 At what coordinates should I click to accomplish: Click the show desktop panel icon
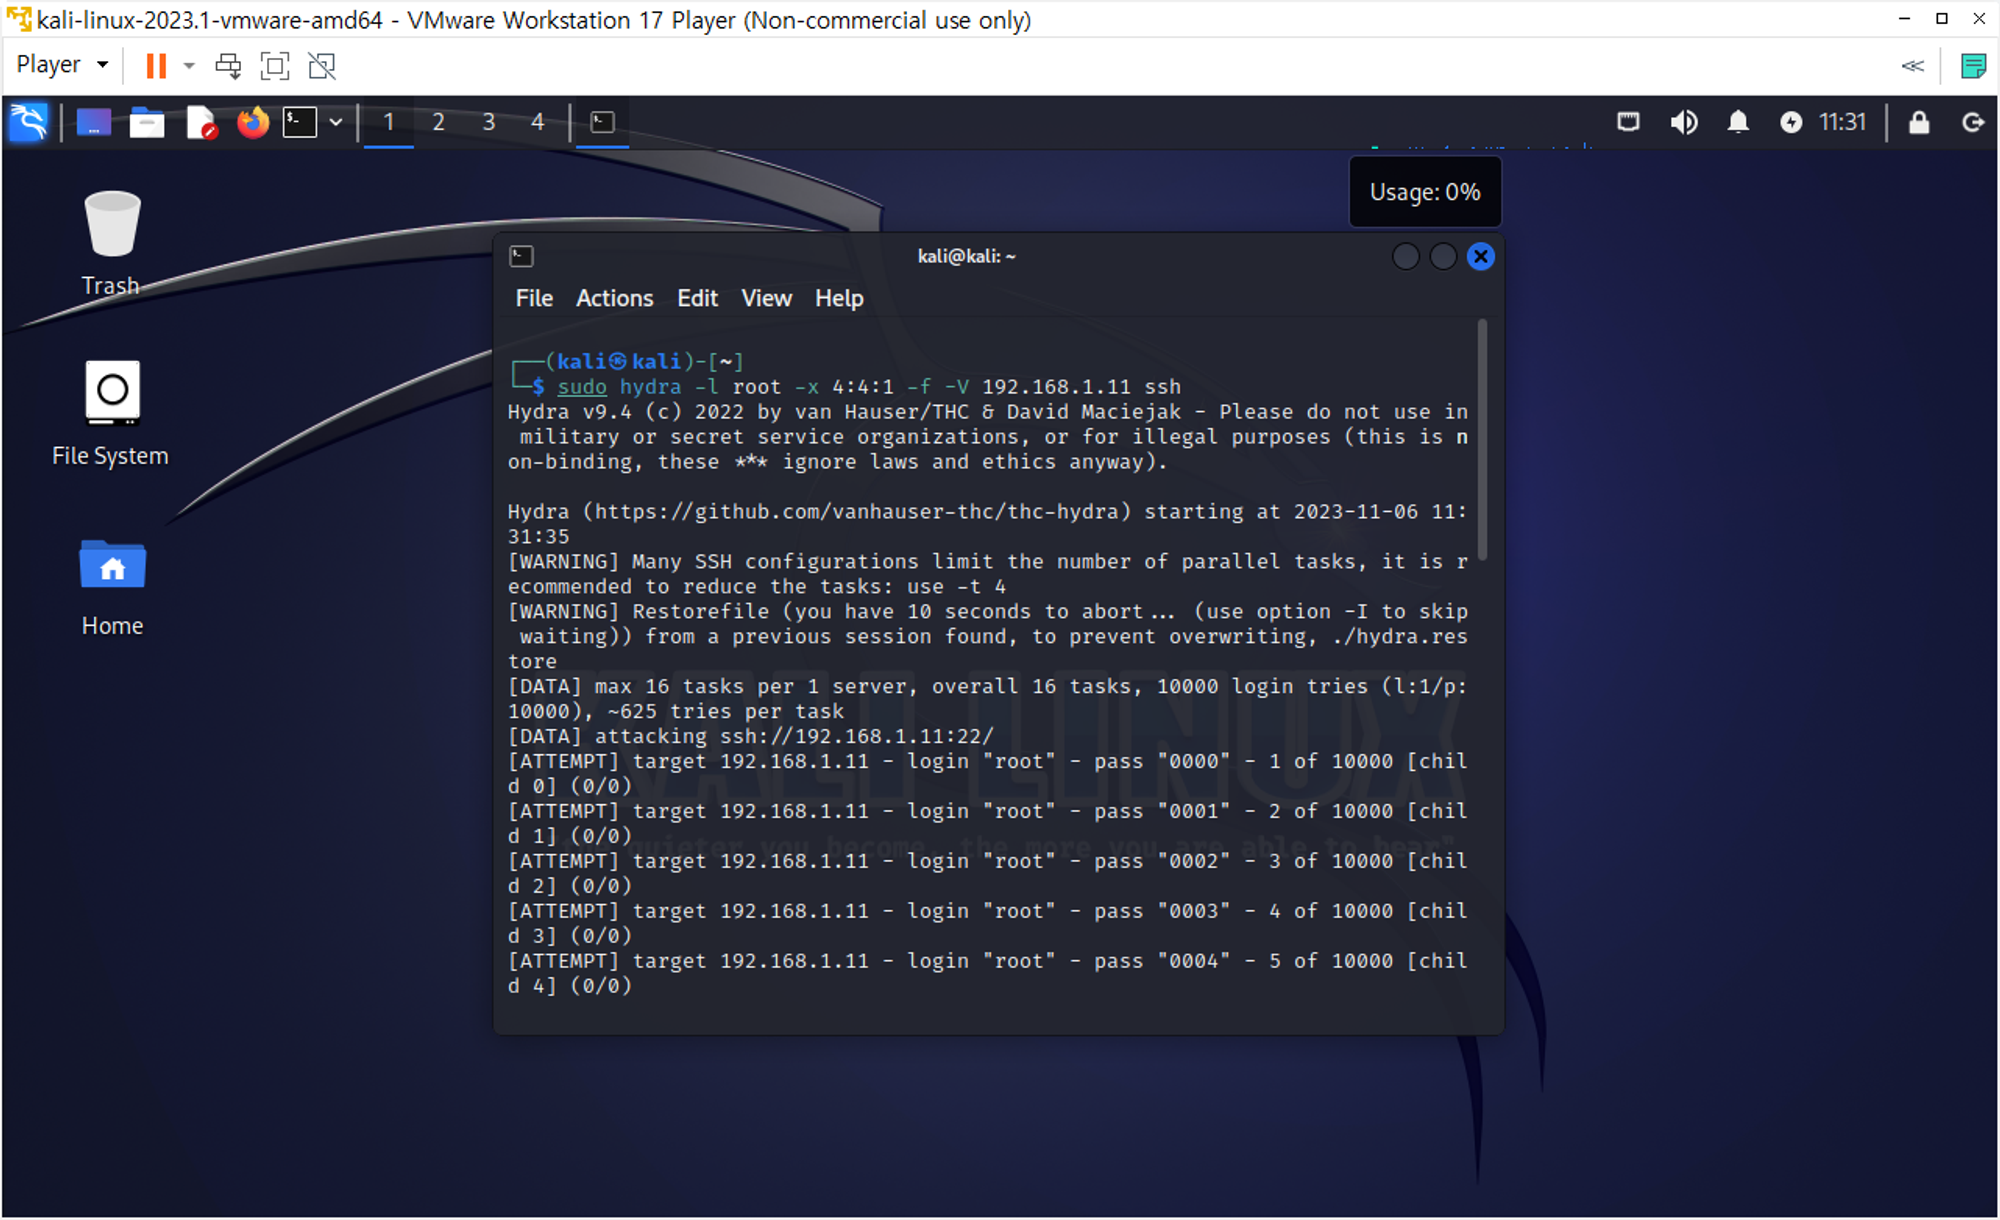[94, 122]
